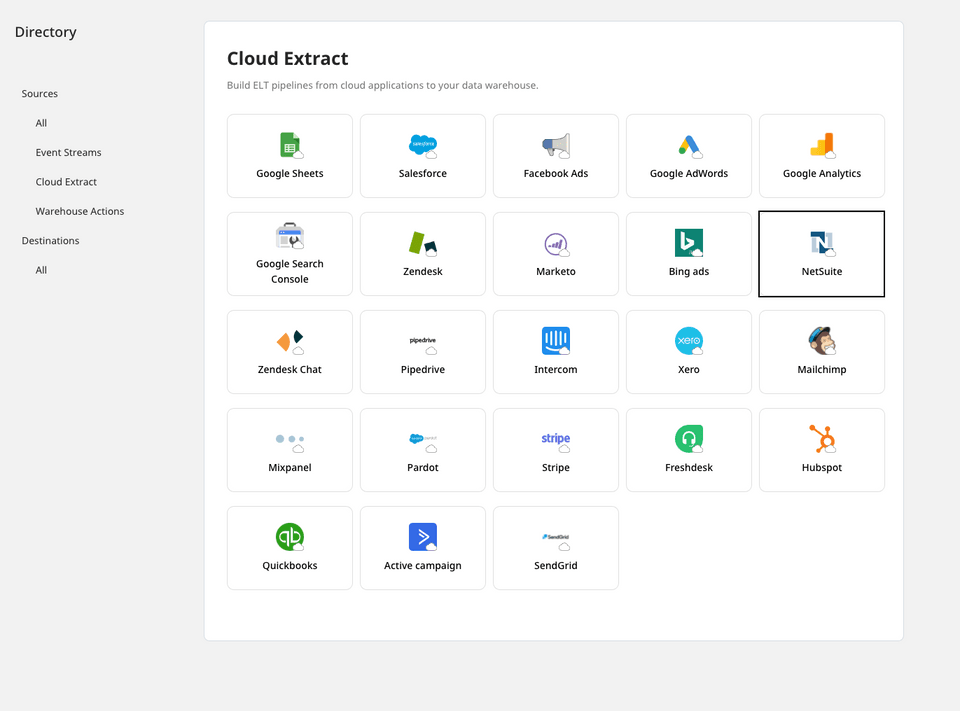Select the Active campaign source

tap(422, 548)
